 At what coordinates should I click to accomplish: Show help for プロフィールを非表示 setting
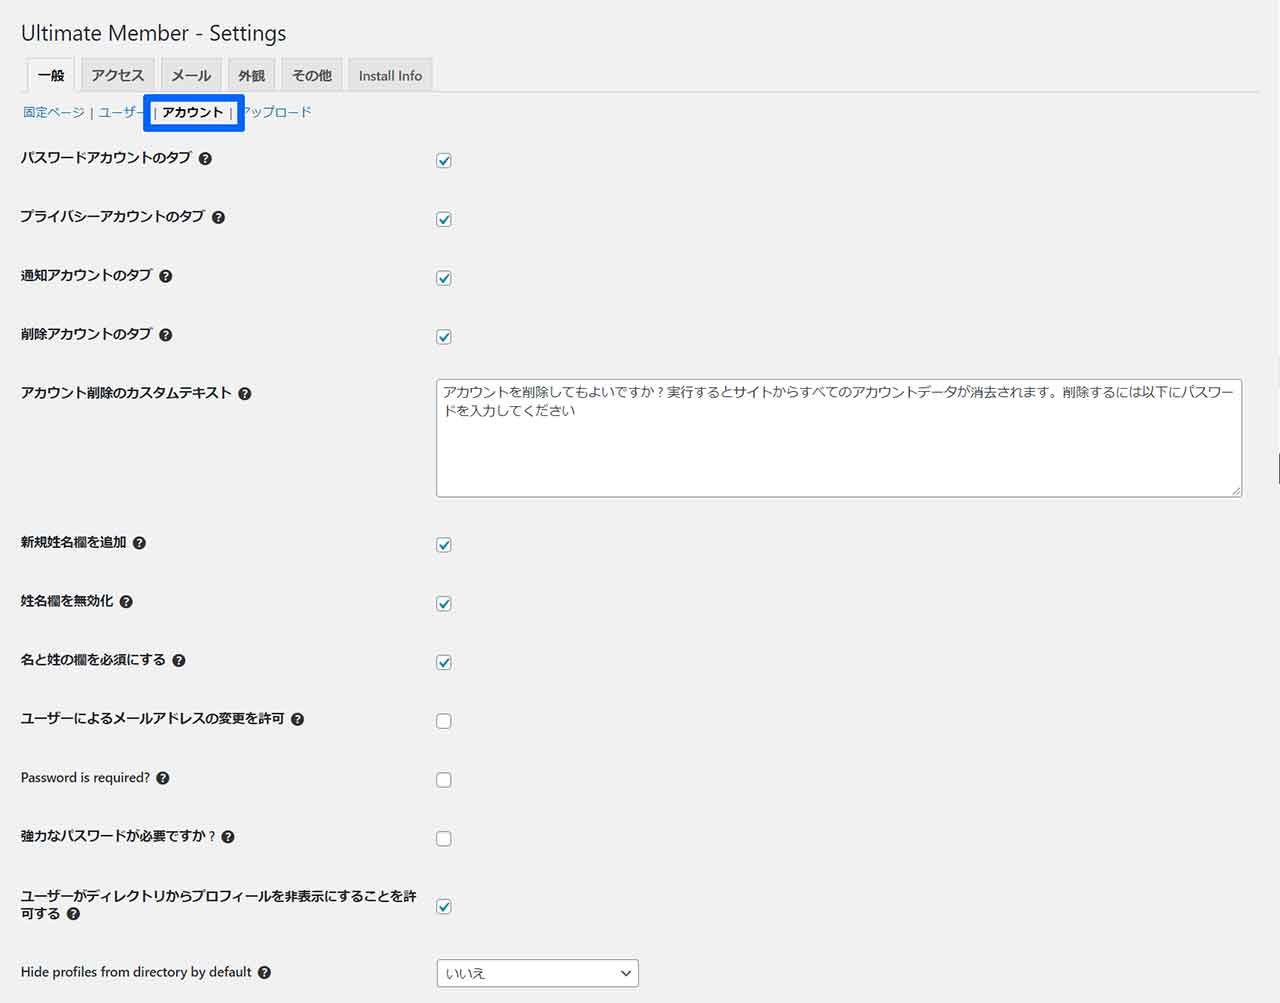coord(73,914)
